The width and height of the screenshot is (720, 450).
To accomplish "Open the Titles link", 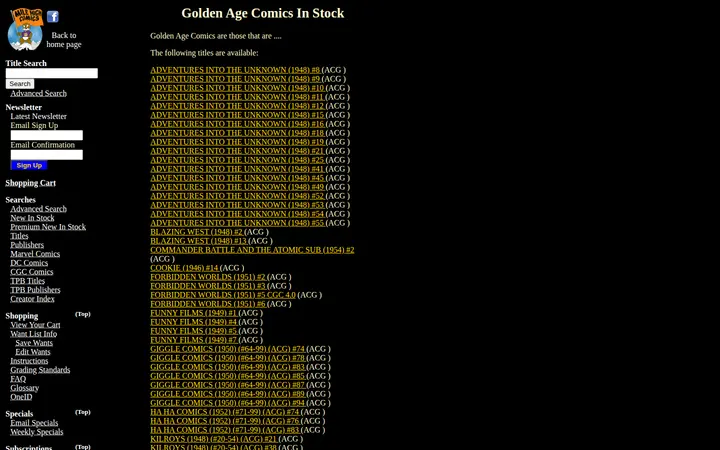I will pyautogui.click(x=19, y=236).
